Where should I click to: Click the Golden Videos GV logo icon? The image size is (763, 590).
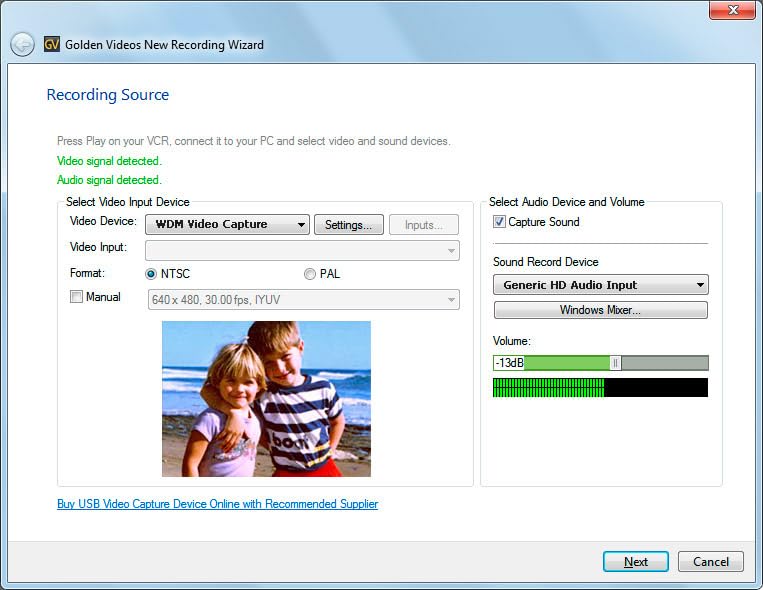52,45
